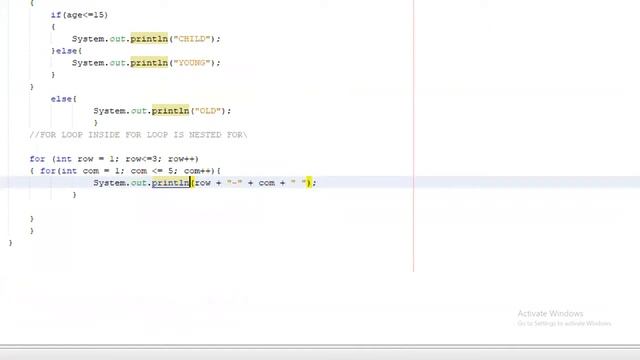Place cursor in the age<=15 condition
640x360 pixels.
(x=86, y=15)
